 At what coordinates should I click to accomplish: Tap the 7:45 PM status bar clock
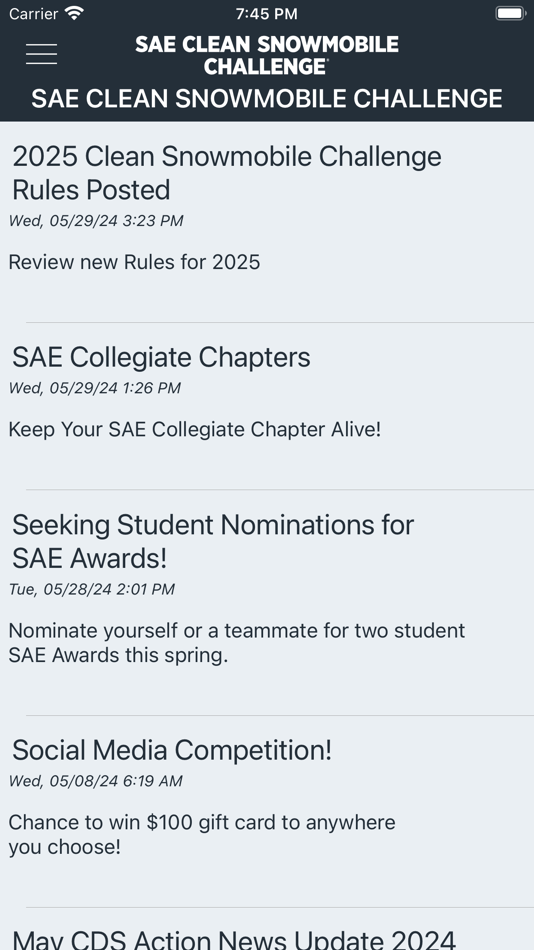pos(267,13)
